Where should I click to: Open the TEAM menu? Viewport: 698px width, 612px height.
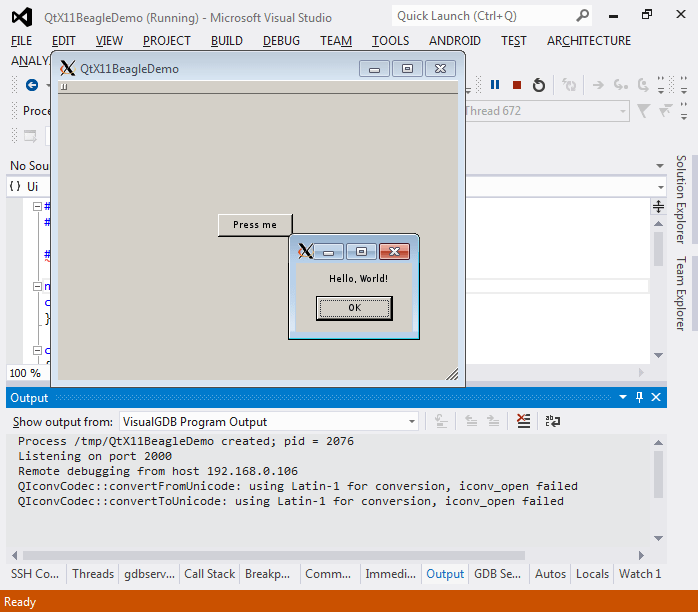click(x=336, y=41)
